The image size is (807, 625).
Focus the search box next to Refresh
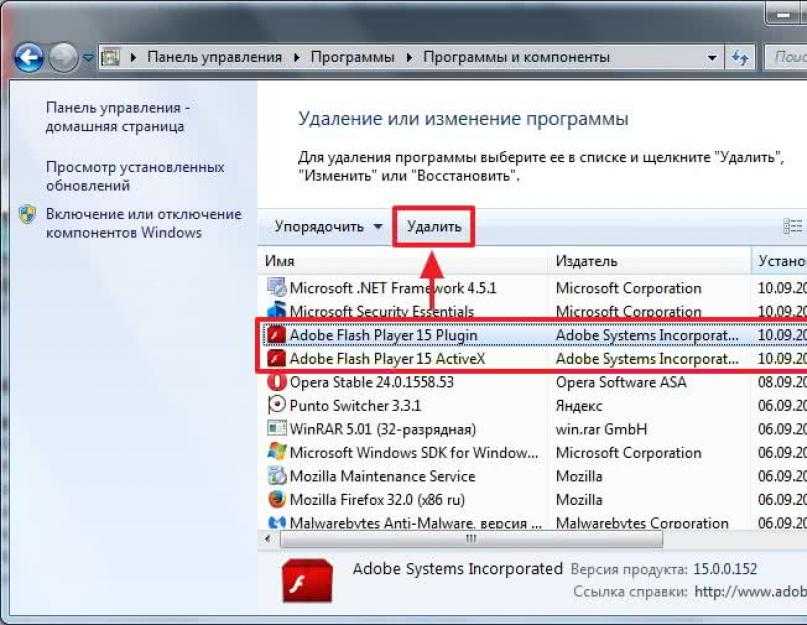pos(785,57)
